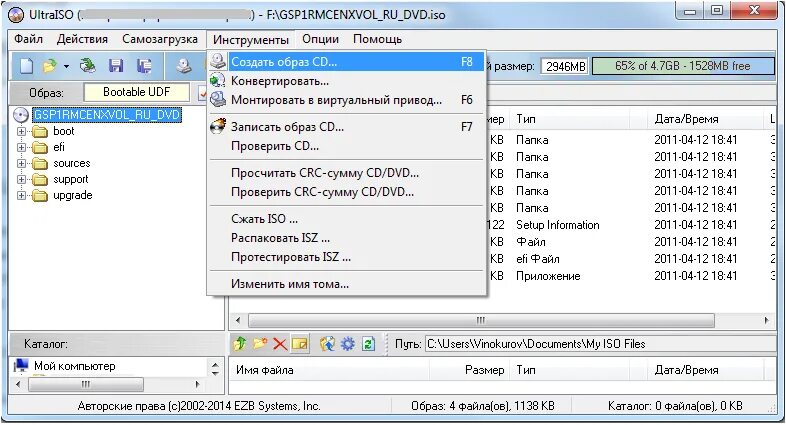Choose Монтировать в виртуальный привод…
Screen dimensions: 786x425
pyautogui.click(x=346, y=100)
